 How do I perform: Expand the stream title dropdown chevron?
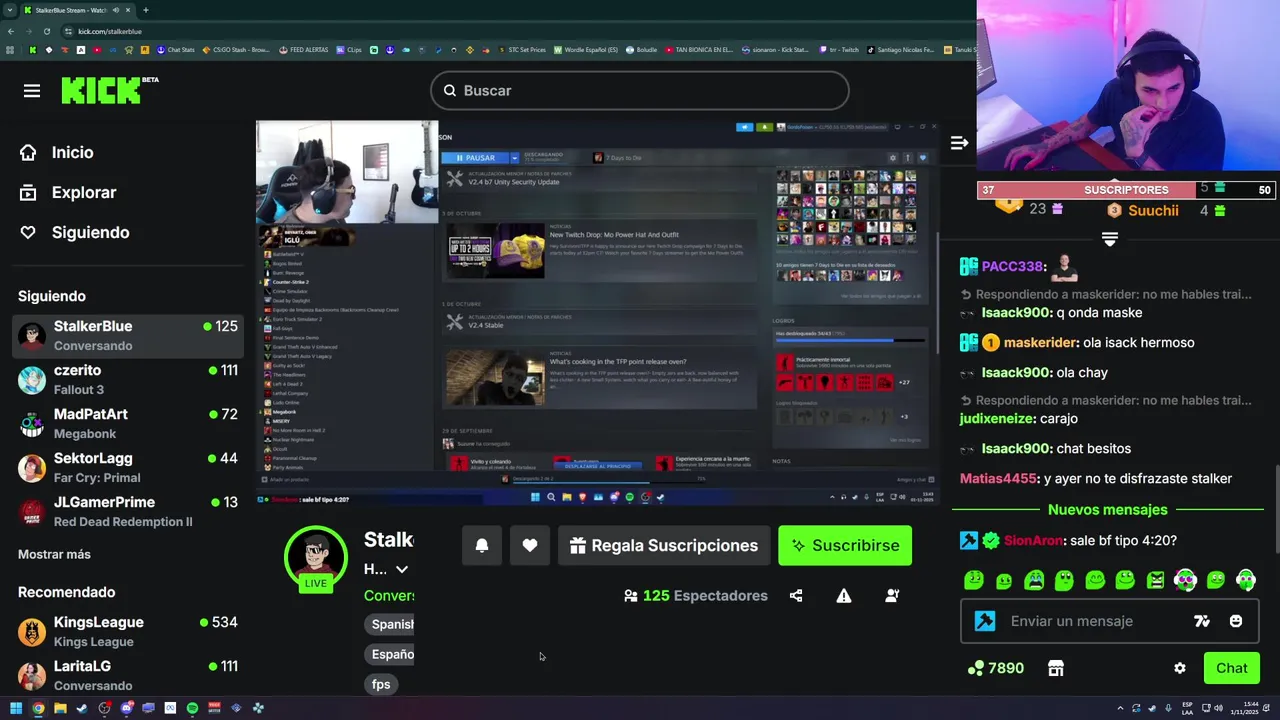point(402,569)
